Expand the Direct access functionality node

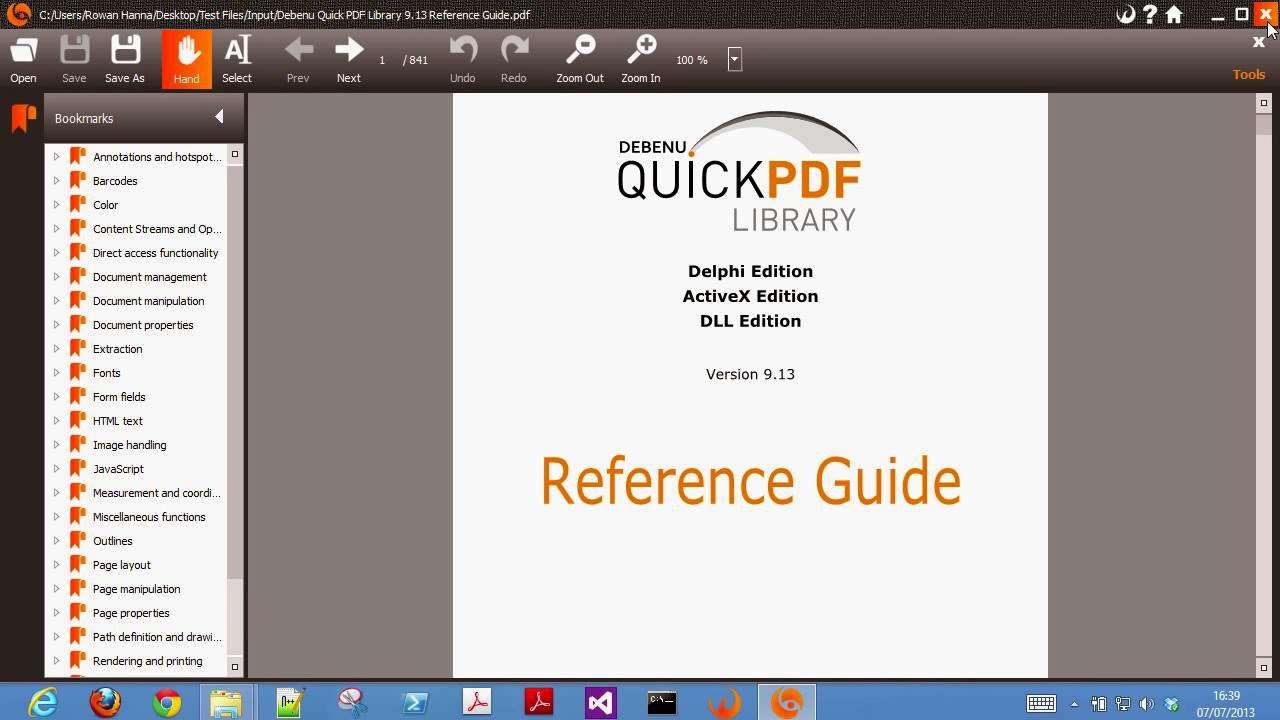(x=56, y=253)
